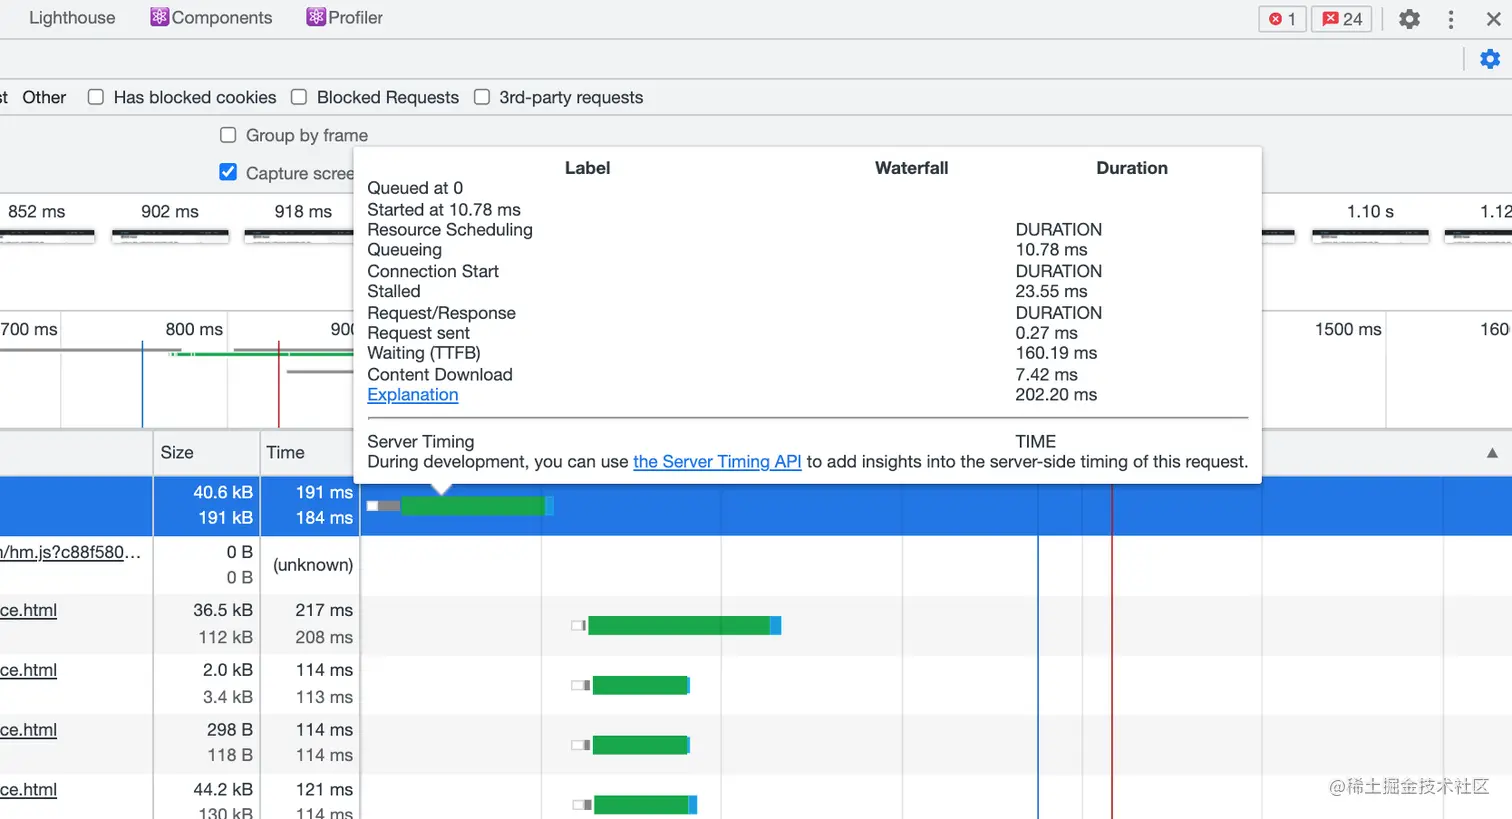Screen dimensions: 1512x819
Task: Open the ce.html request sized 2.0 kB
Action: click(x=28, y=670)
